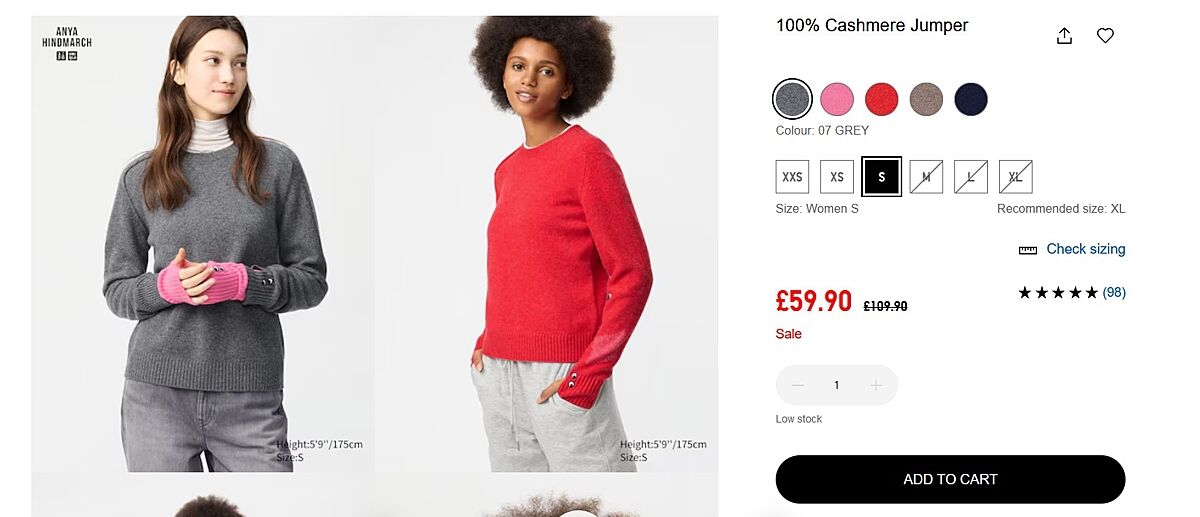1200x517 pixels.
Task: Click the ruler icon beside Check sizing
Action: click(1027, 250)
